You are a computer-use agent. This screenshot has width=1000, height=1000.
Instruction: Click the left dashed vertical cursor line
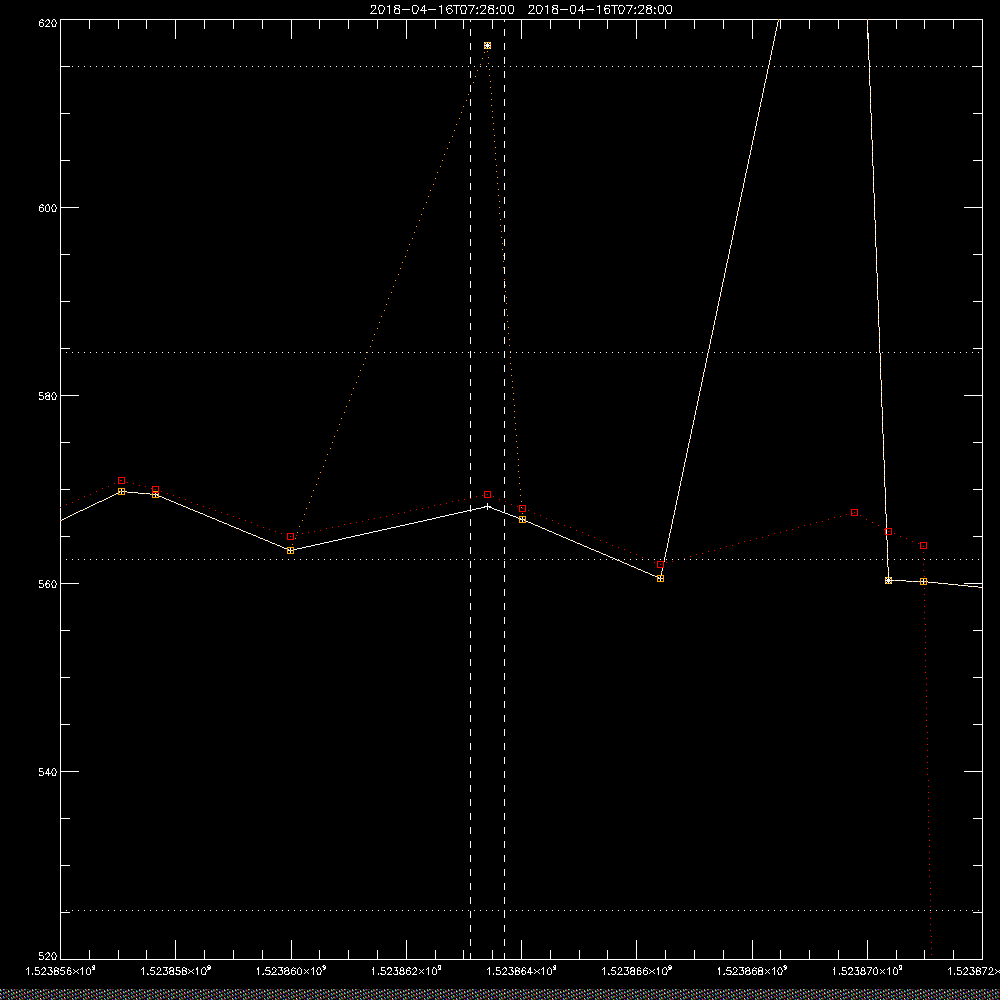pos(471,489)
